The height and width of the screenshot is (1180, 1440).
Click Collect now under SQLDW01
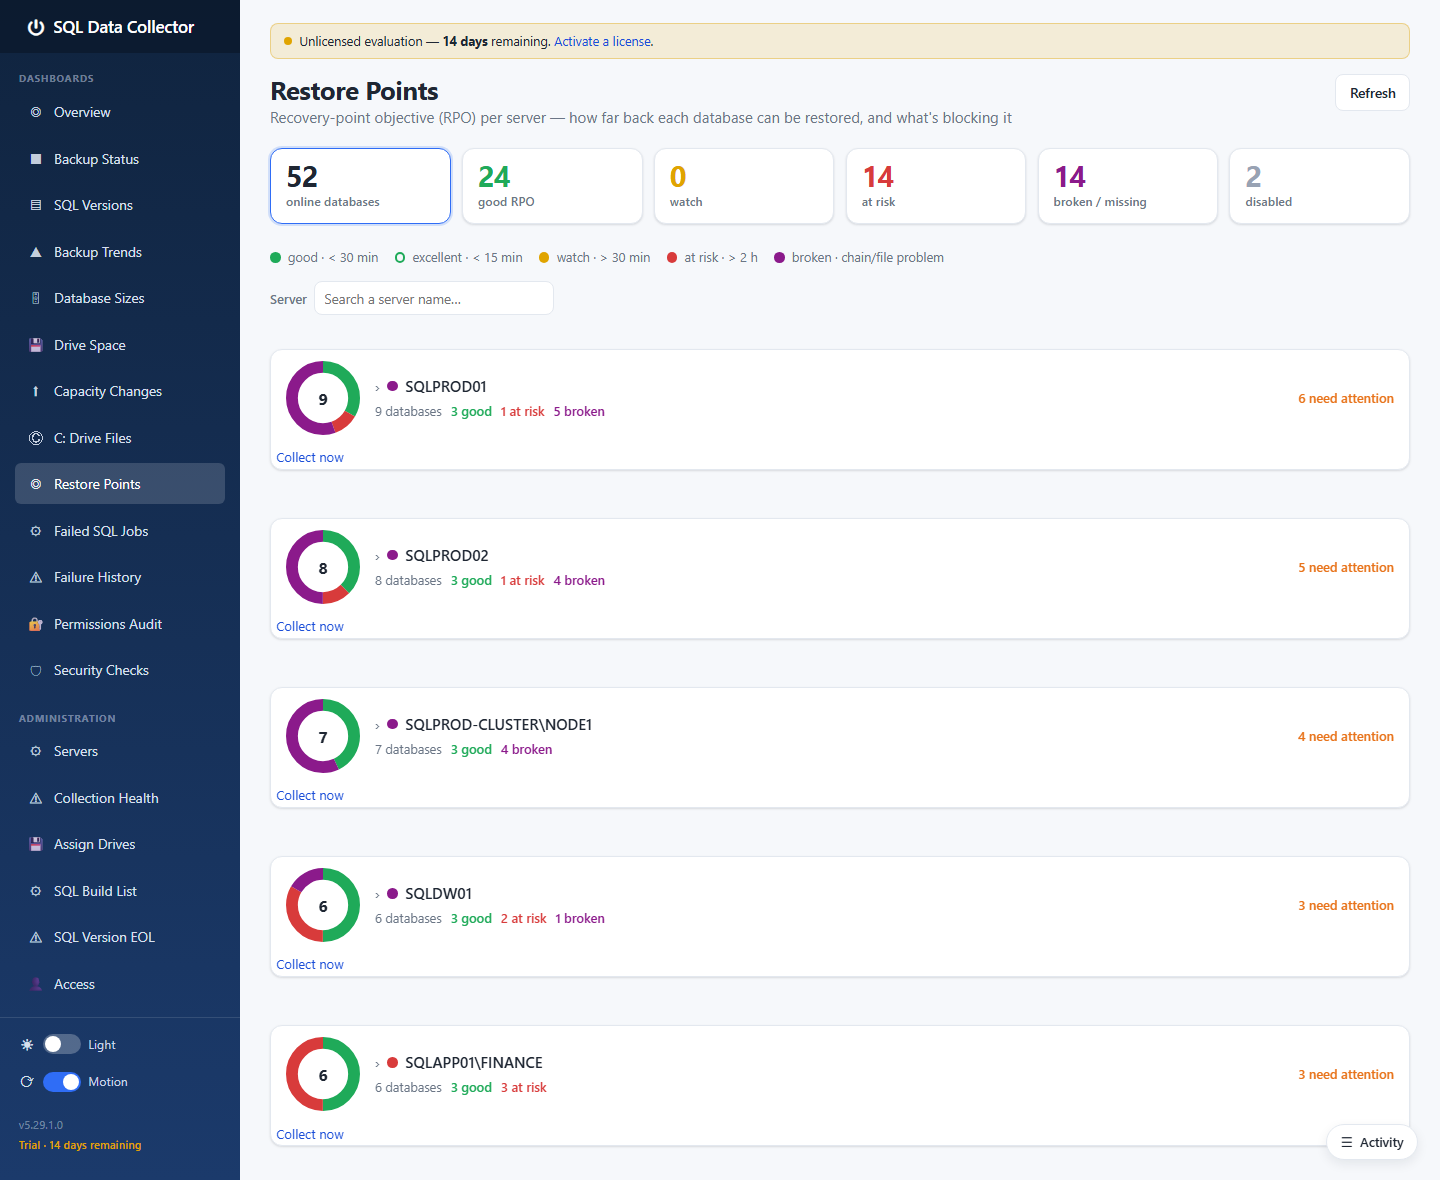click(310, 964)
